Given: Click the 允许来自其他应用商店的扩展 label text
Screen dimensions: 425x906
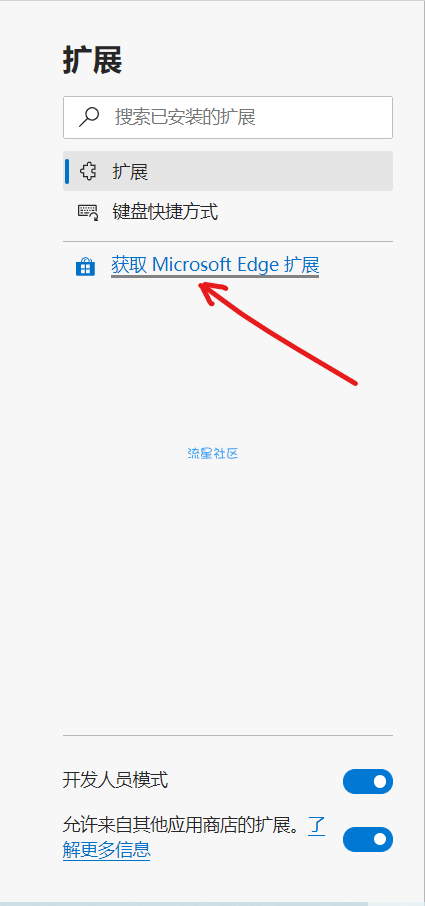Looking at the screenshot, I should pos(182,826).
